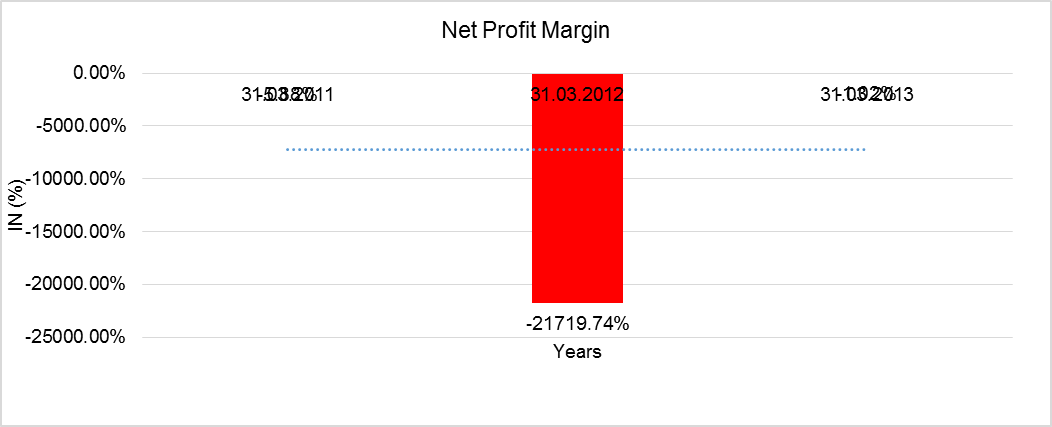
Task: Click the -10000.00% axis label
Action: (78, 179)
